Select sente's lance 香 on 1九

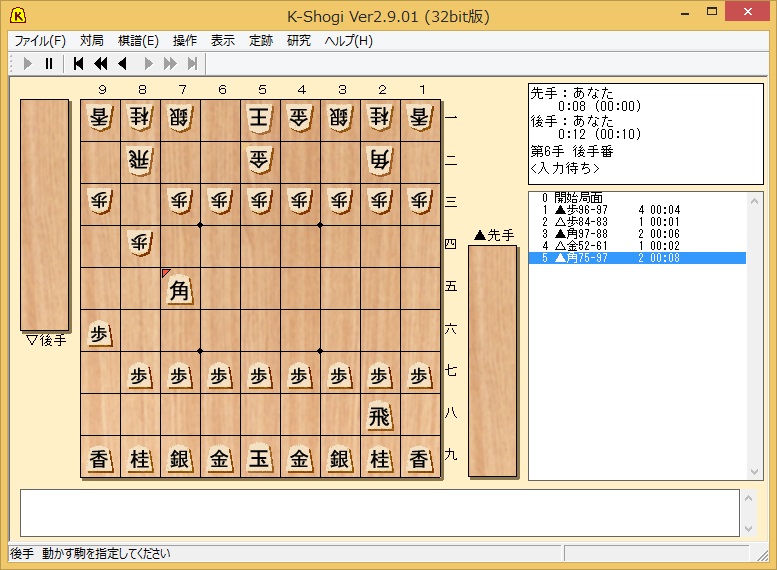pos(420,457)
